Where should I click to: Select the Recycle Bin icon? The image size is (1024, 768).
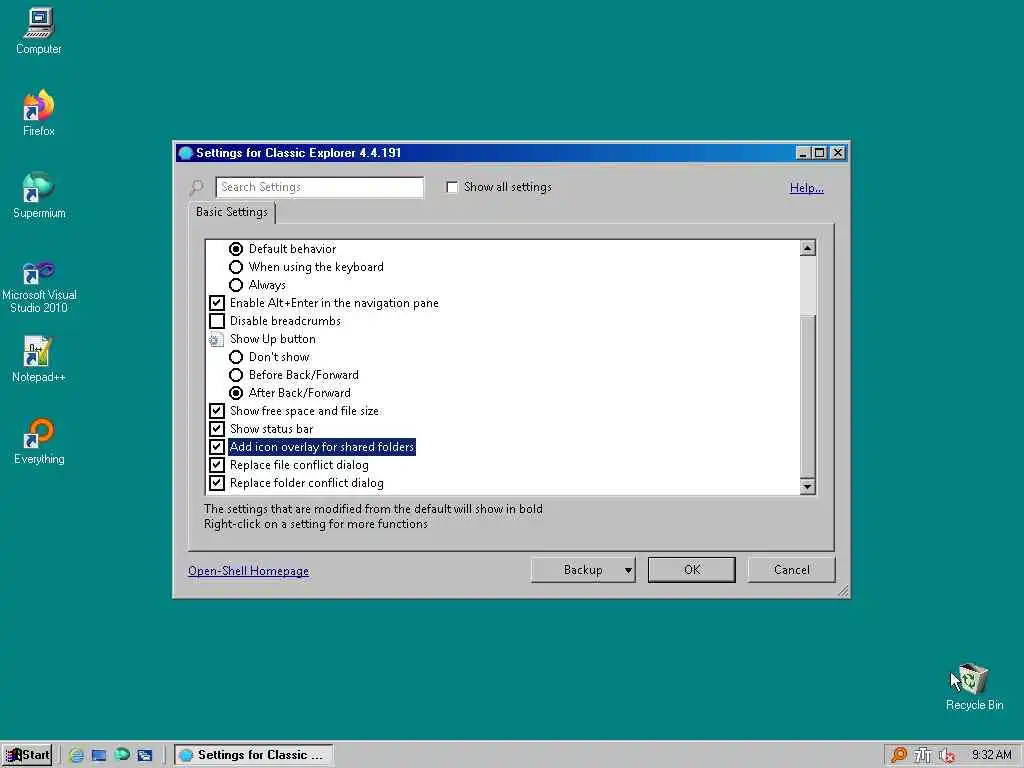coord(974,686)
